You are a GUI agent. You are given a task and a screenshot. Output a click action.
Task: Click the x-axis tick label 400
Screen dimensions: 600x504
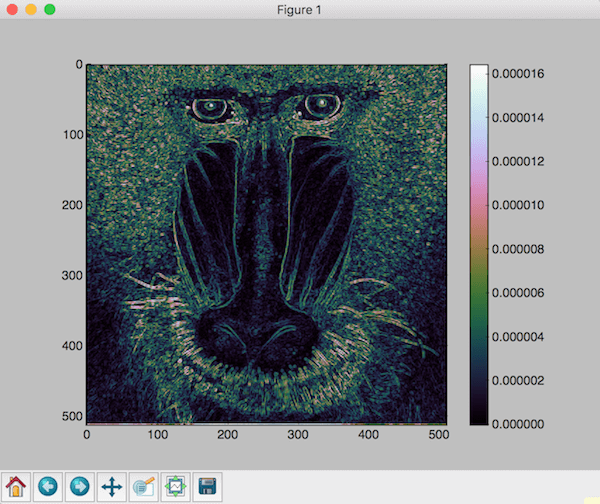[368, 435]
